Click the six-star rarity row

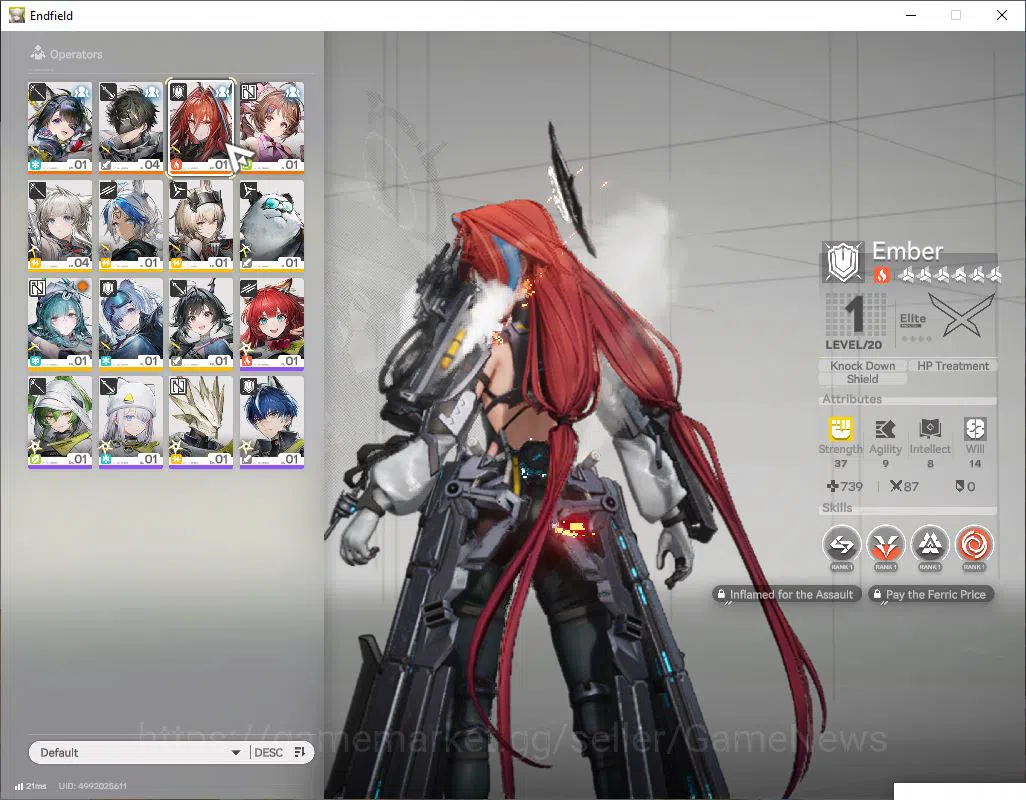tap(949, 275)
